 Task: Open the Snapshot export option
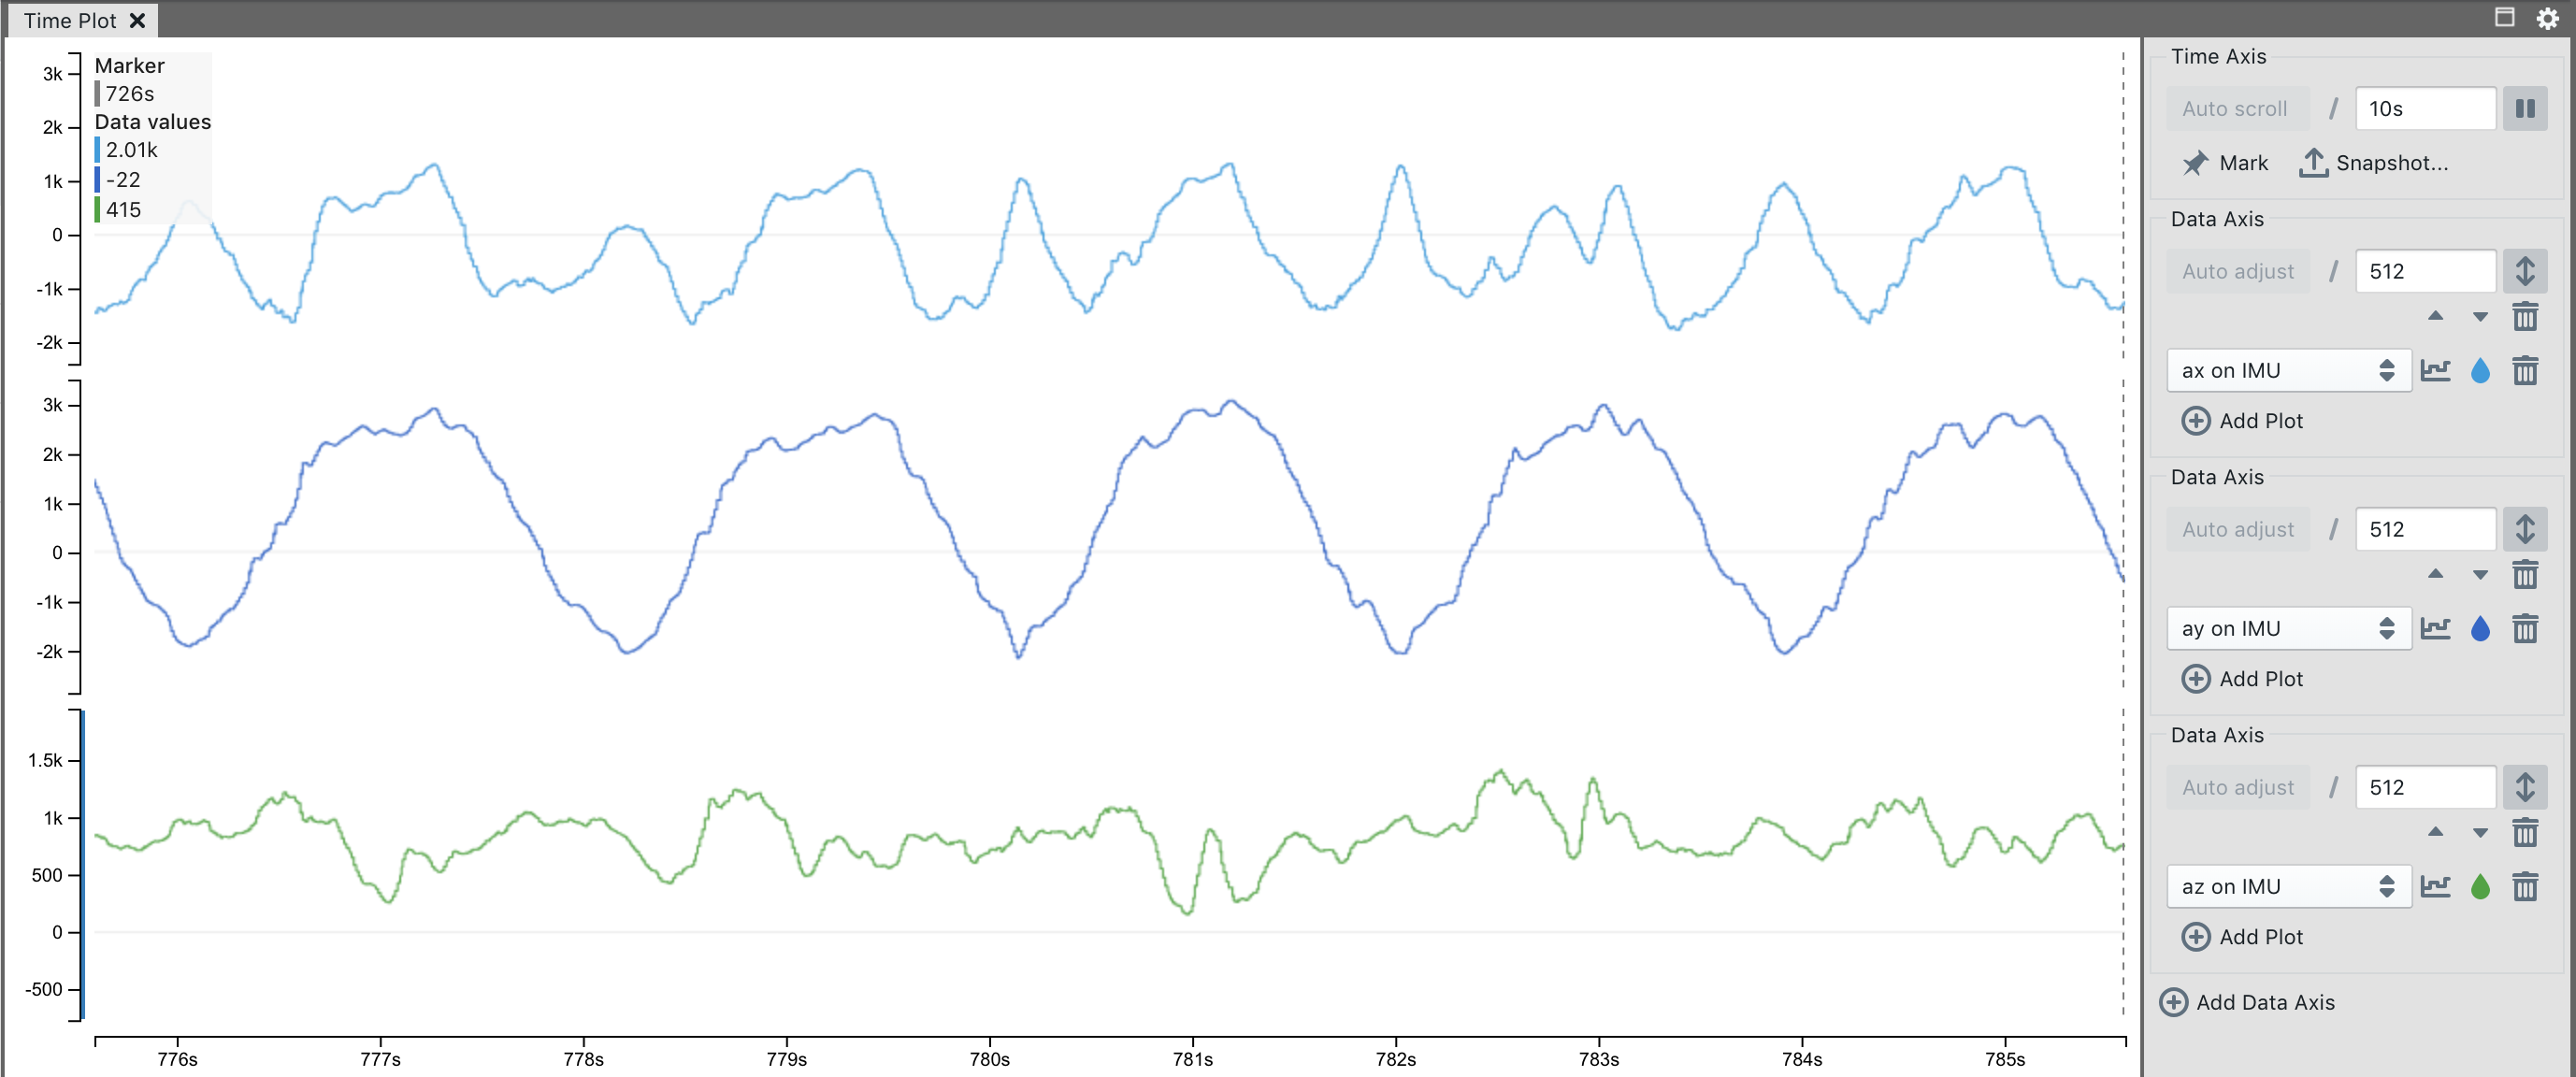(x=2375, y=163)
